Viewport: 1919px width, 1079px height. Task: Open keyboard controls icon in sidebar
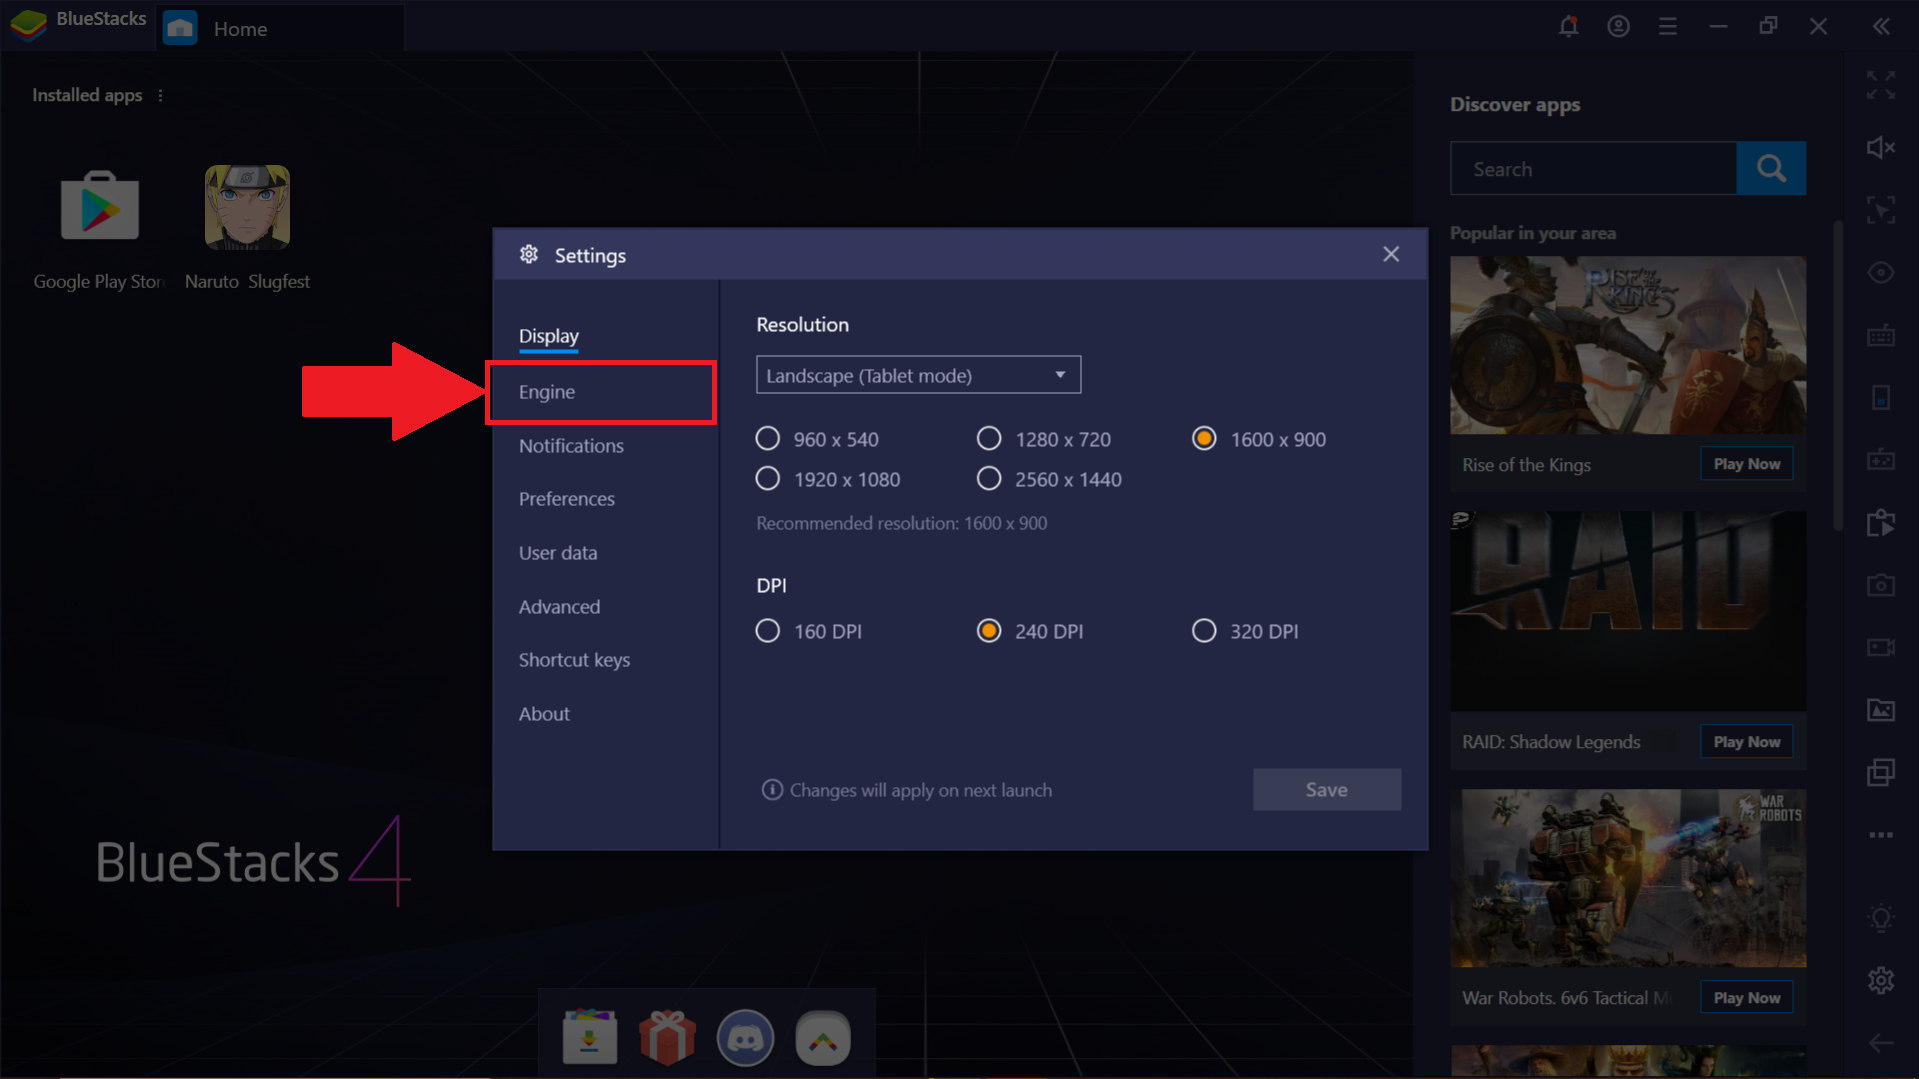tap(1881, 336)
